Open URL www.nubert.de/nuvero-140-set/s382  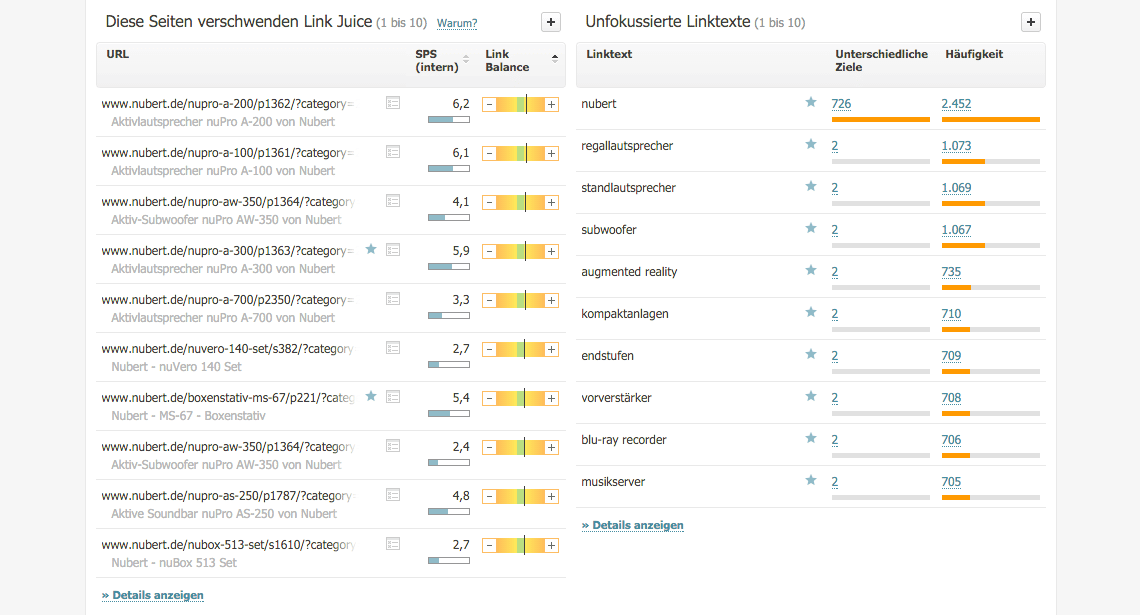coord(228,349)
